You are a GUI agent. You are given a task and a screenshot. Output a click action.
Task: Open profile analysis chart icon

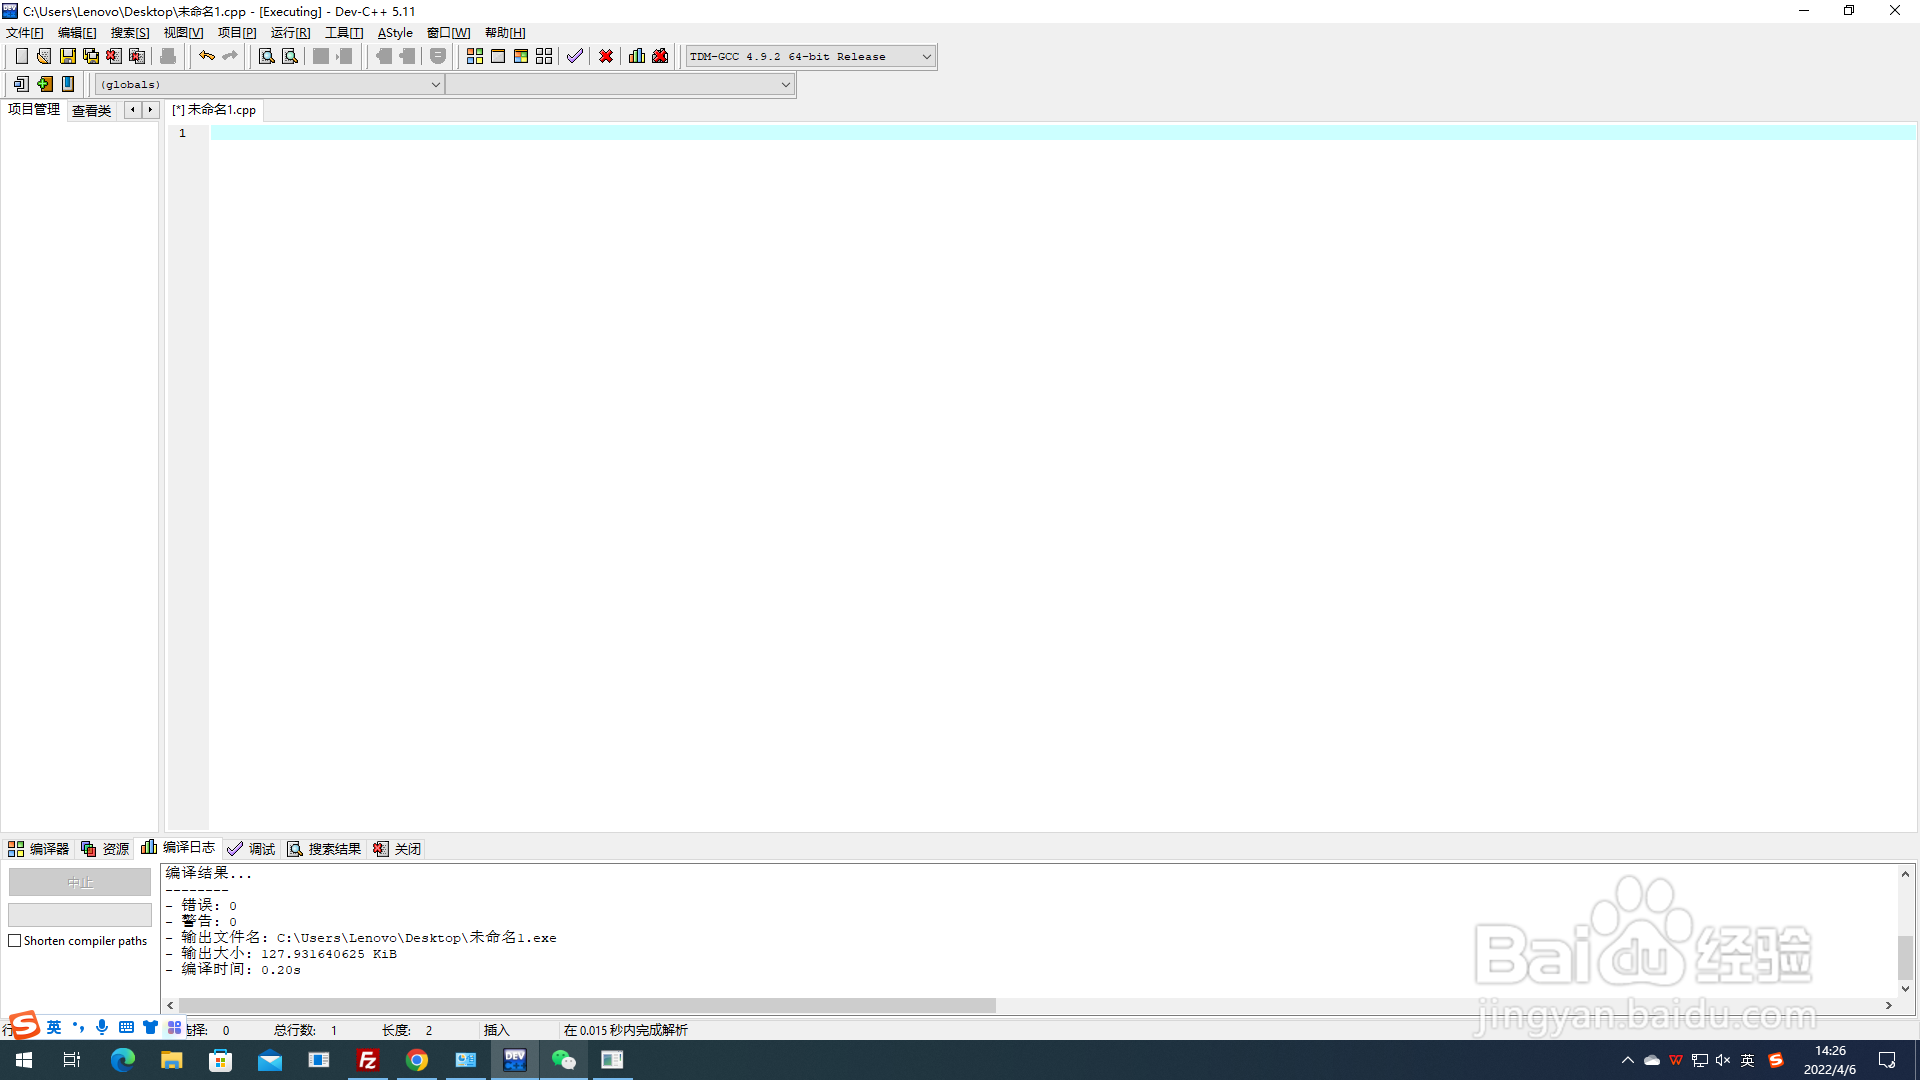(637, 56)
